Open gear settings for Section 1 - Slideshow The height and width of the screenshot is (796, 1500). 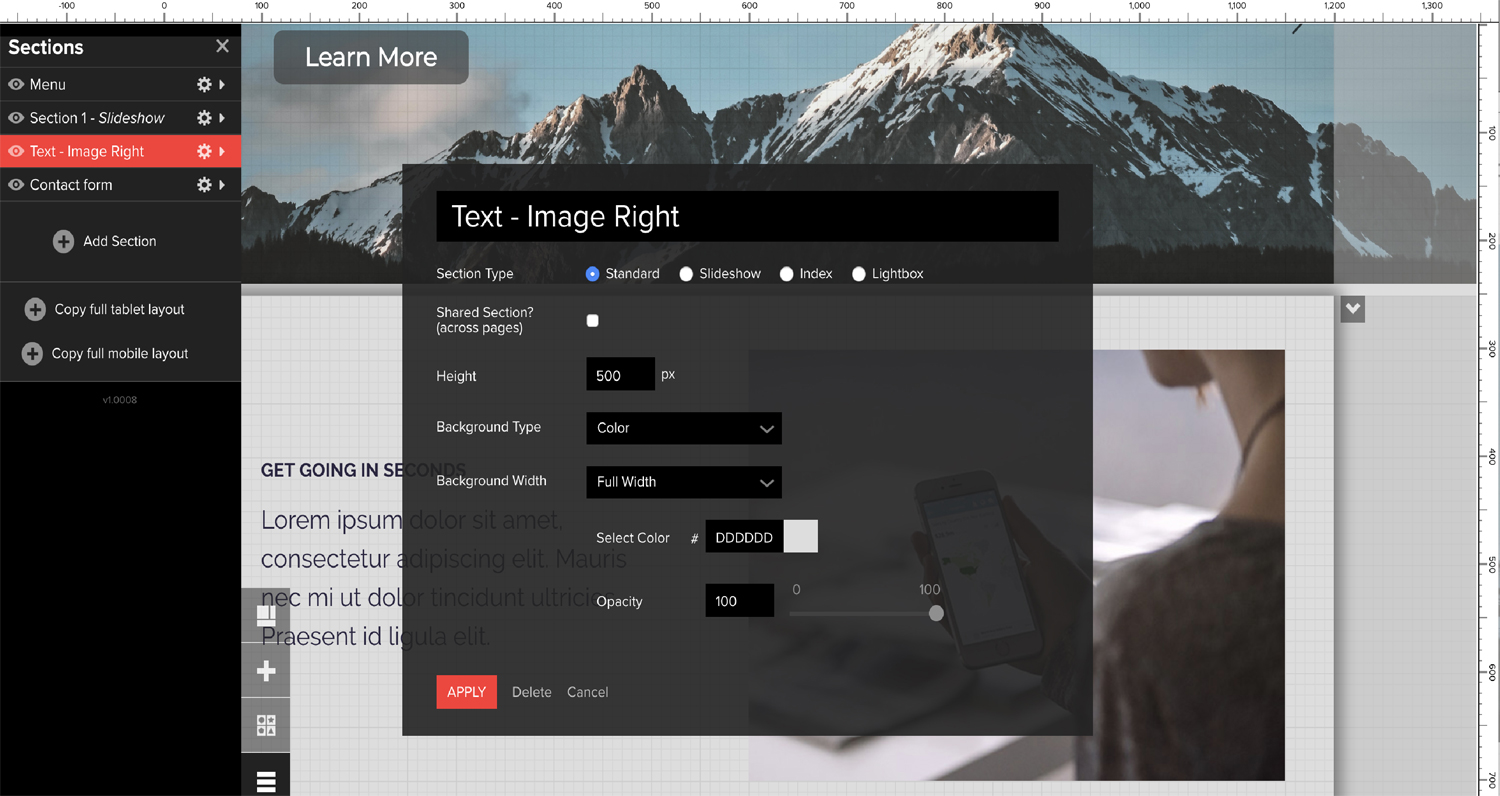pyautogui.click(x=204, y=118)
